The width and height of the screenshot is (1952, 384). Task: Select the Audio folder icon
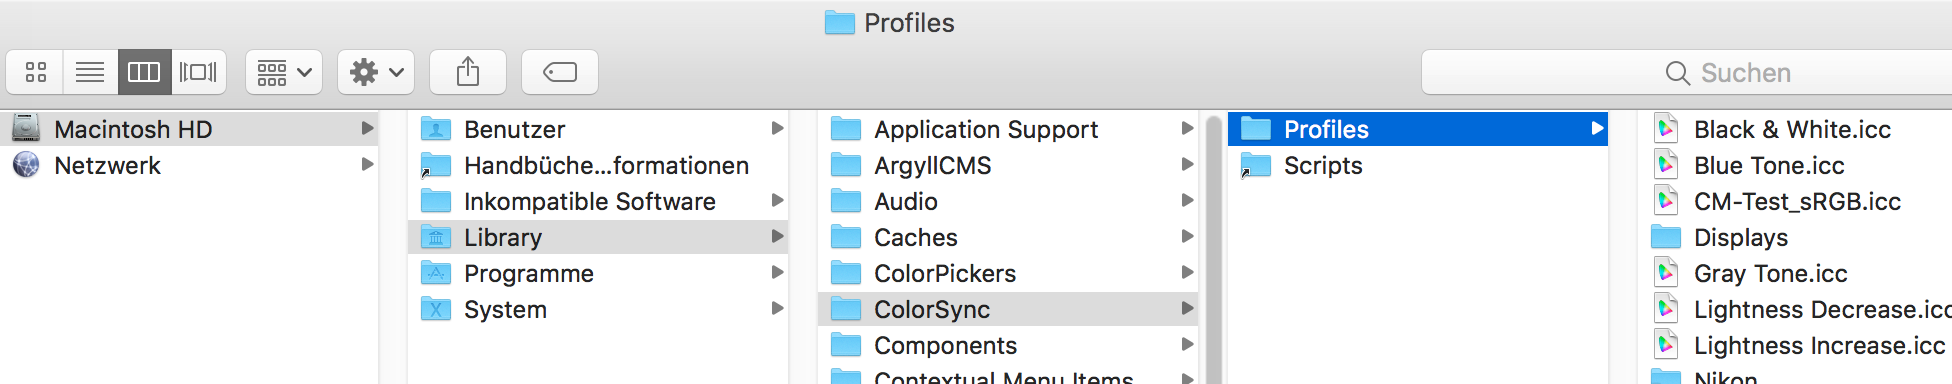pyautogui.click(x=846, y=200)
